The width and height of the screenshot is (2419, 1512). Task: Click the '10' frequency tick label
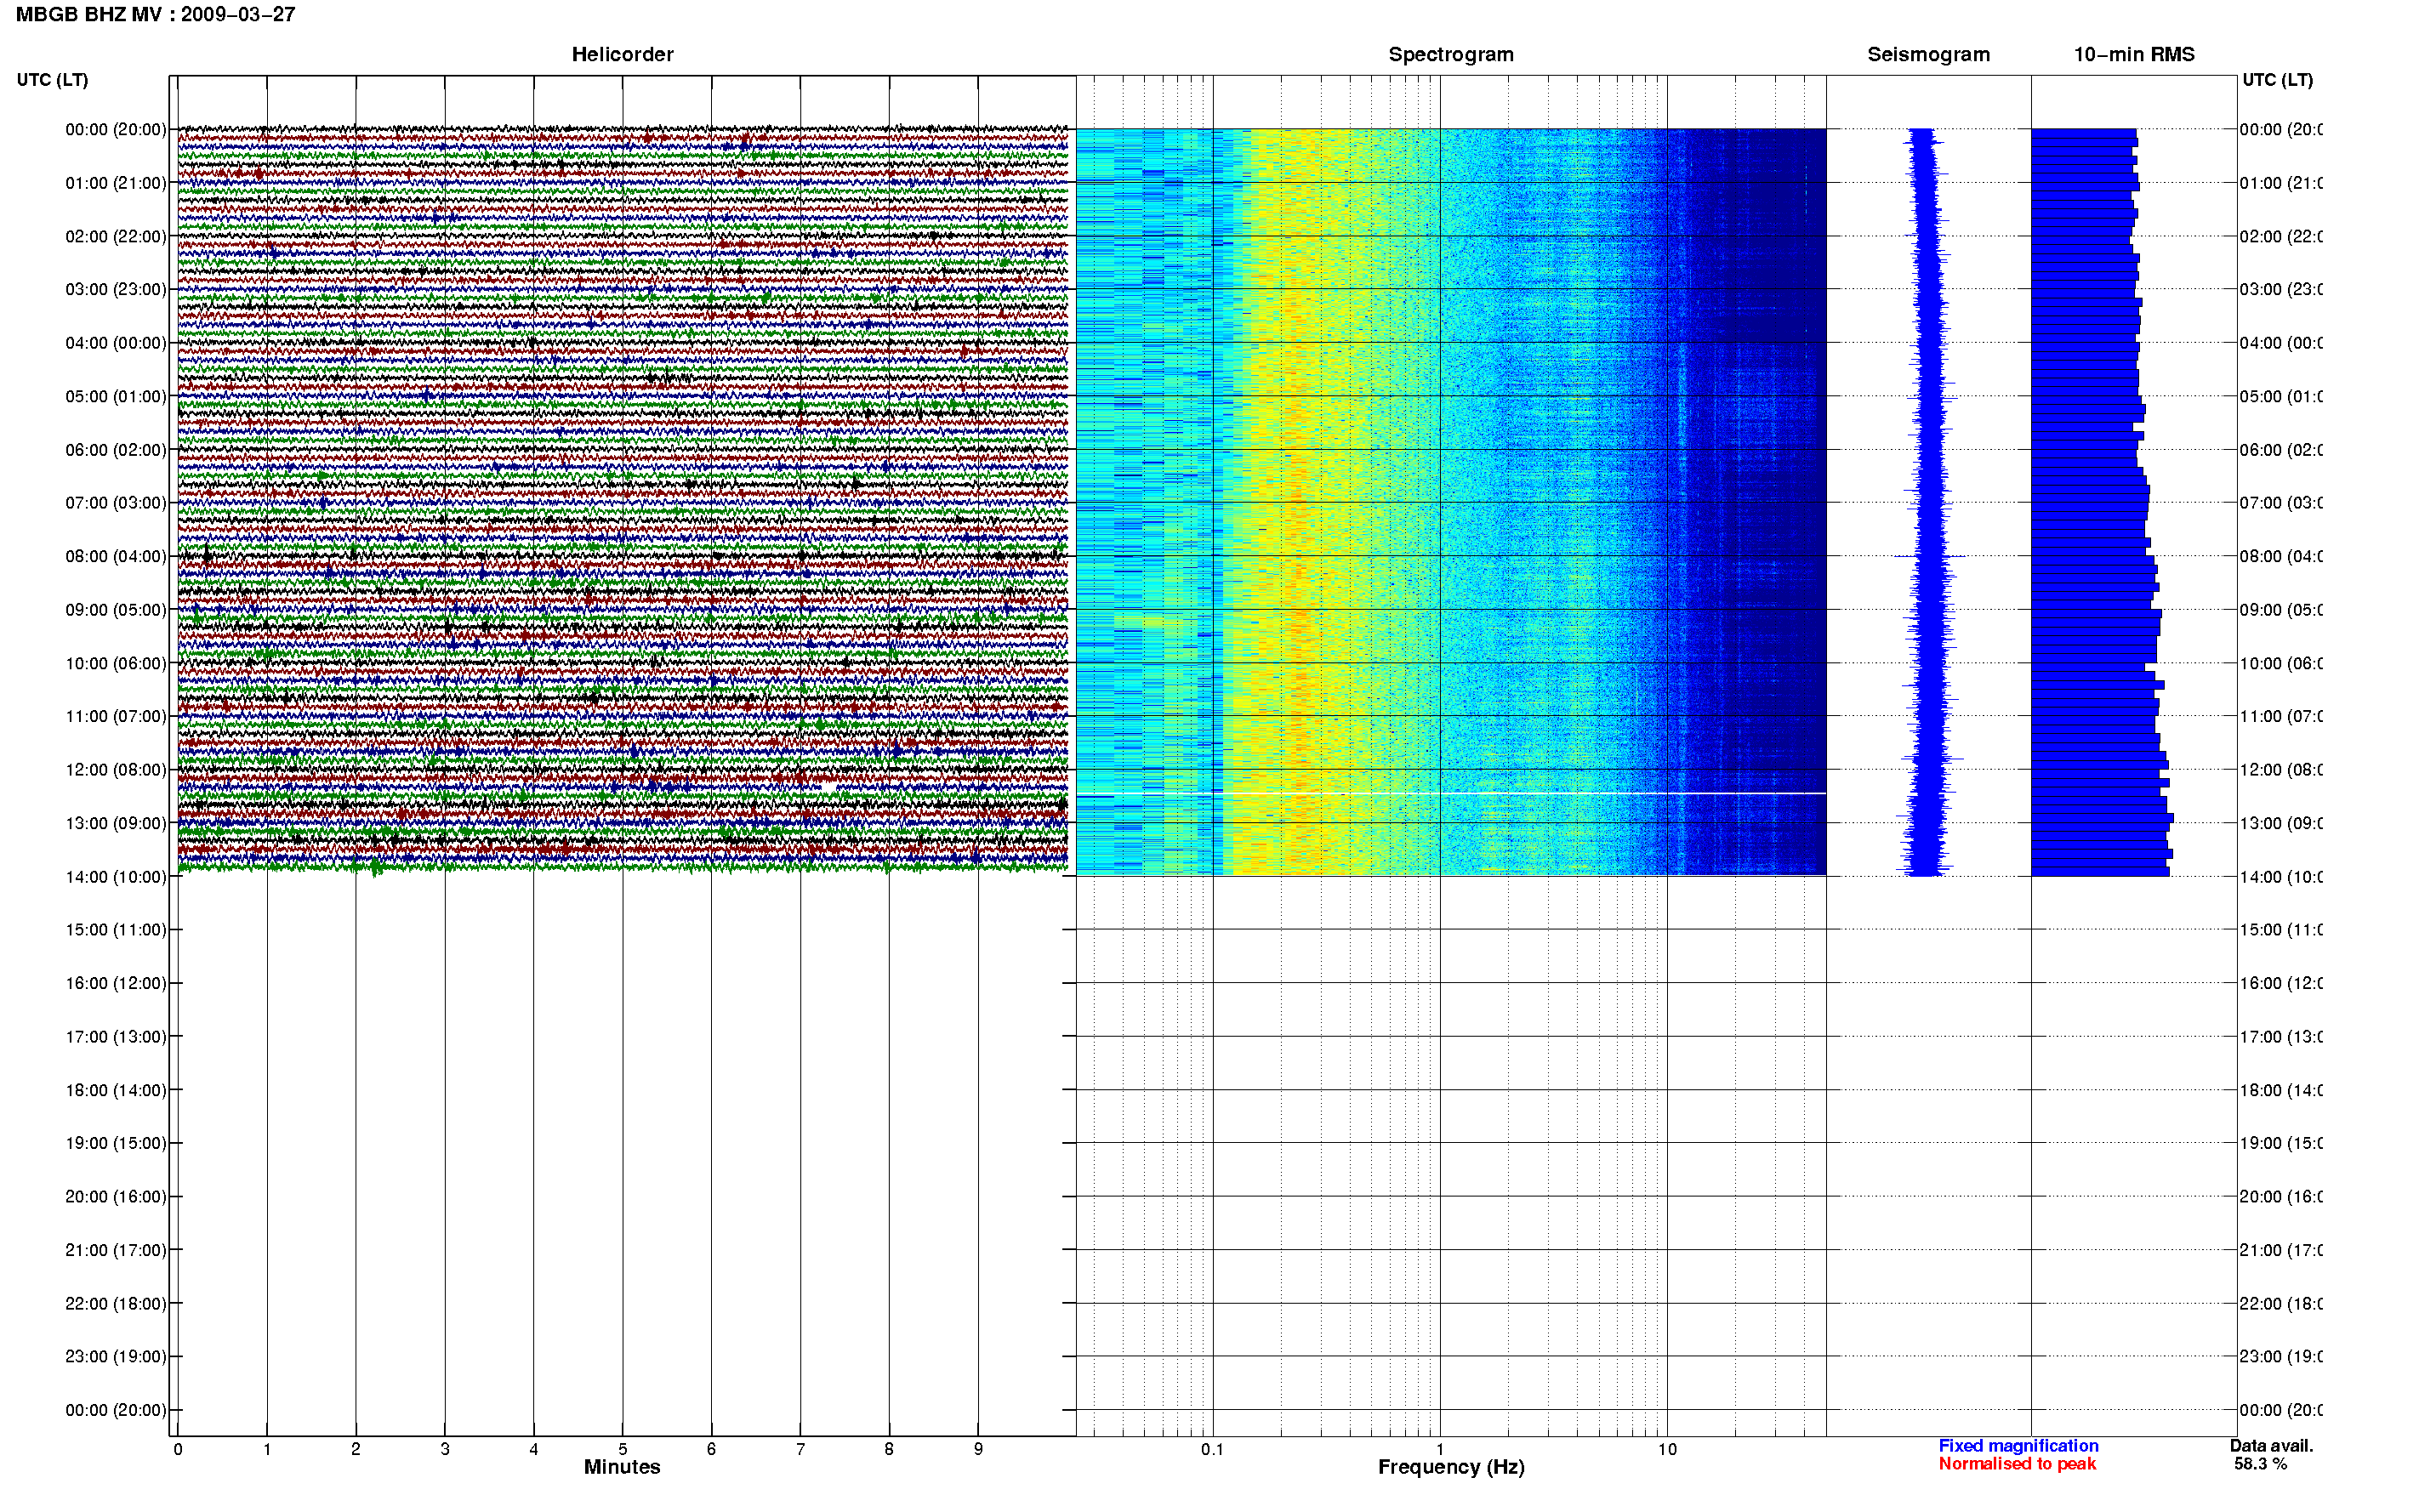point(1667,1449)
